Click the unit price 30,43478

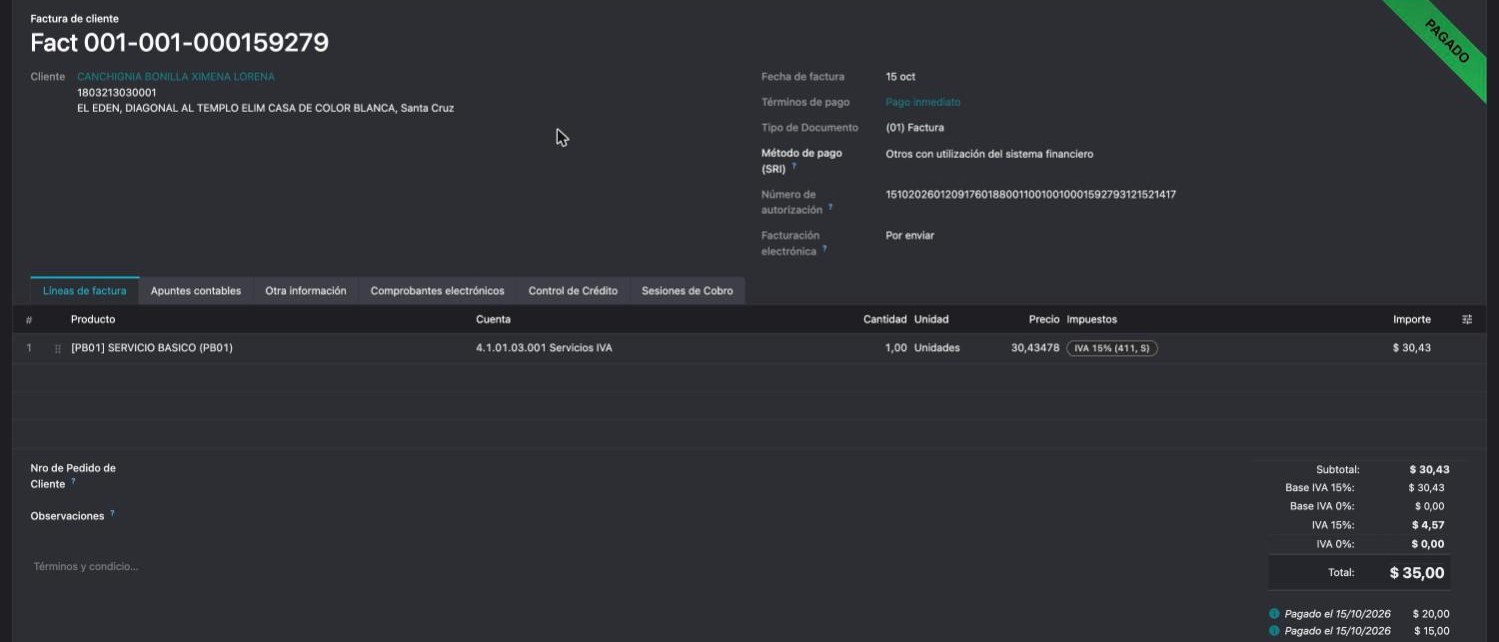[x=1035, y=348]
